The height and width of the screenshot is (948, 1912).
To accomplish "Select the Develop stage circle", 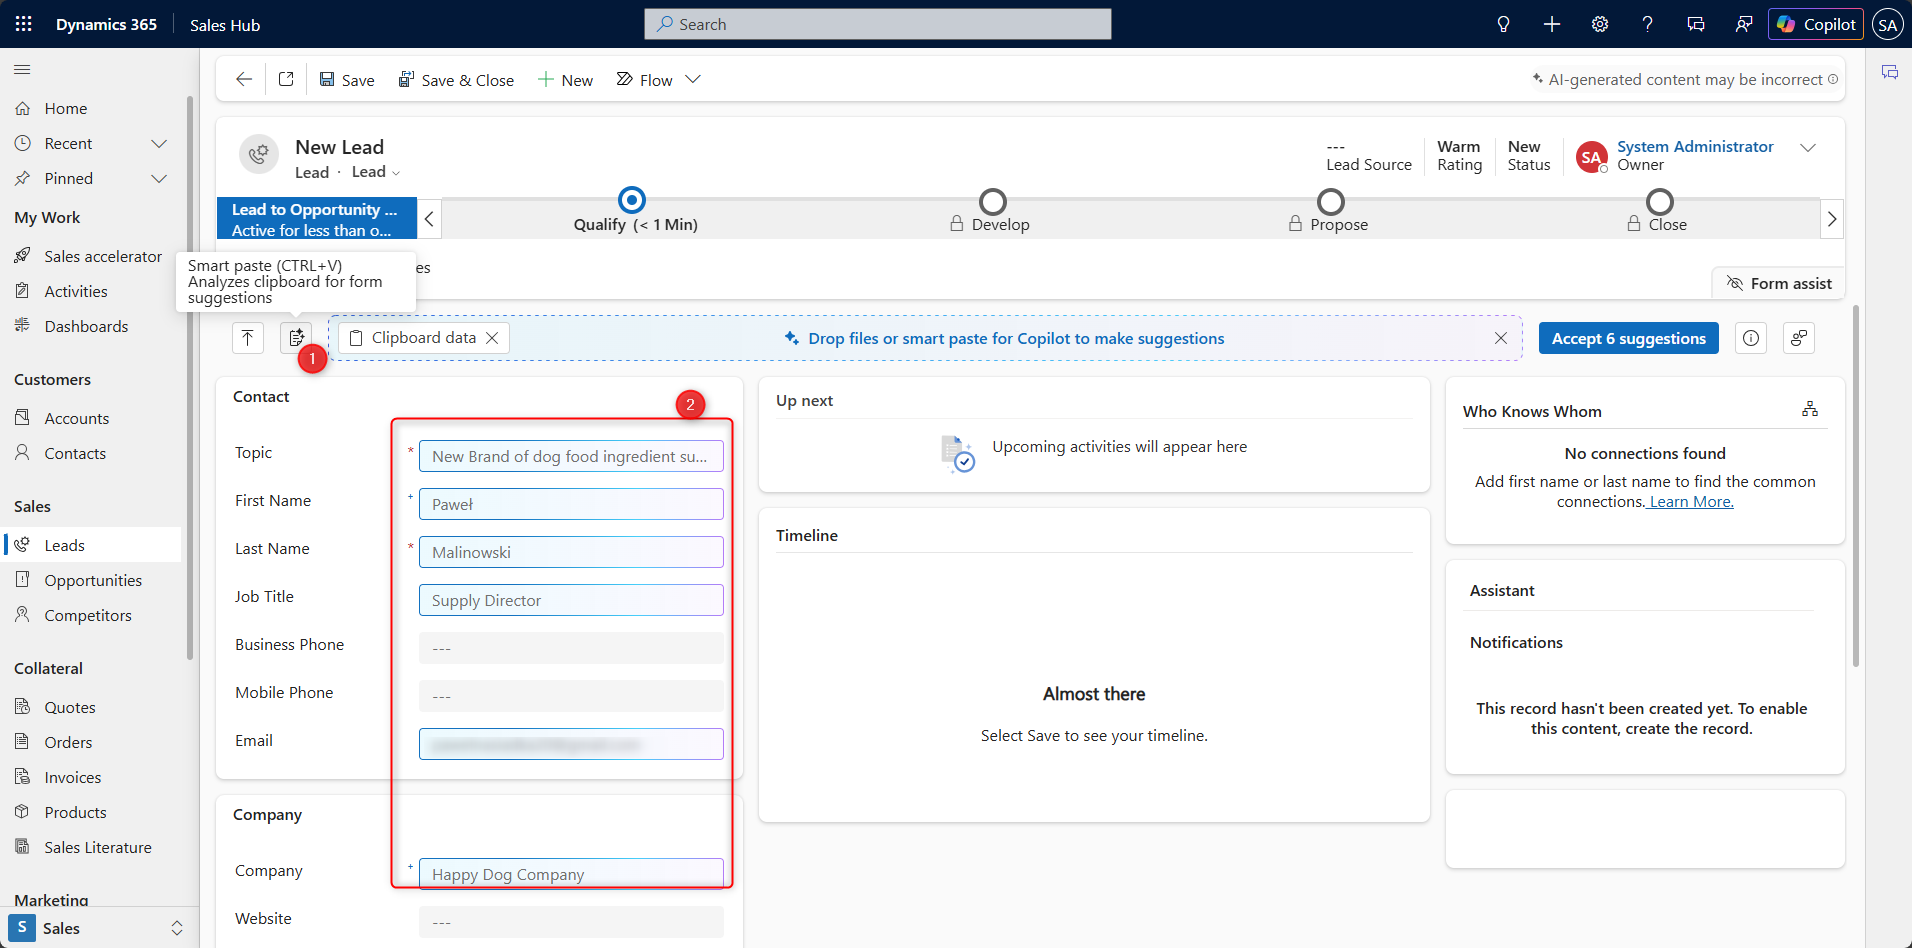I will [992, 202].
